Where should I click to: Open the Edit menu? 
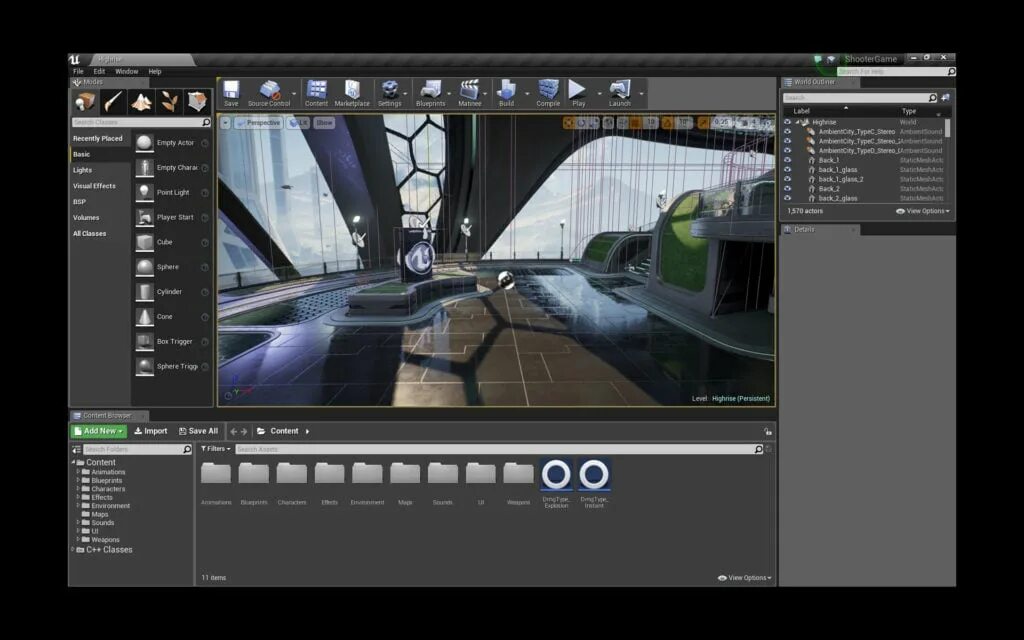pos(99,71)
